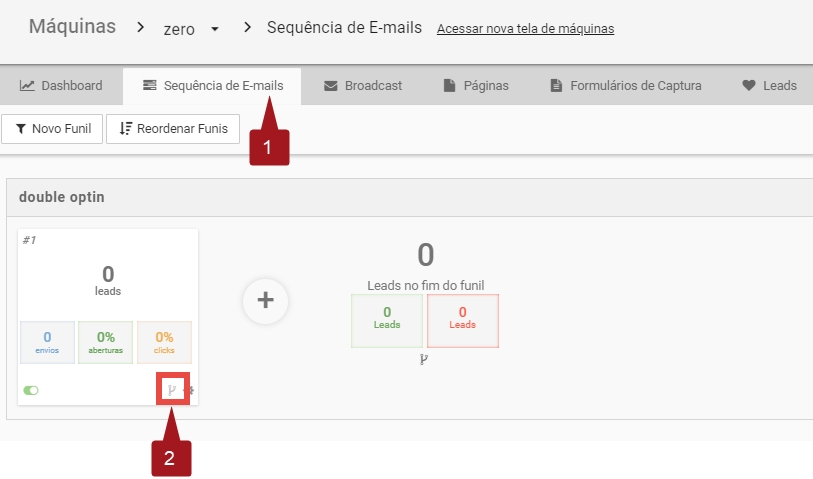Click the blue envios stat box
The image size is (813, 479).
click(x=47, y=342)
